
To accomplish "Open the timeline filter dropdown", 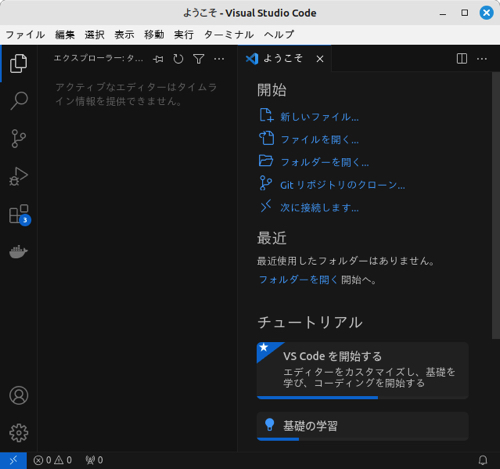I will point(199,59).
